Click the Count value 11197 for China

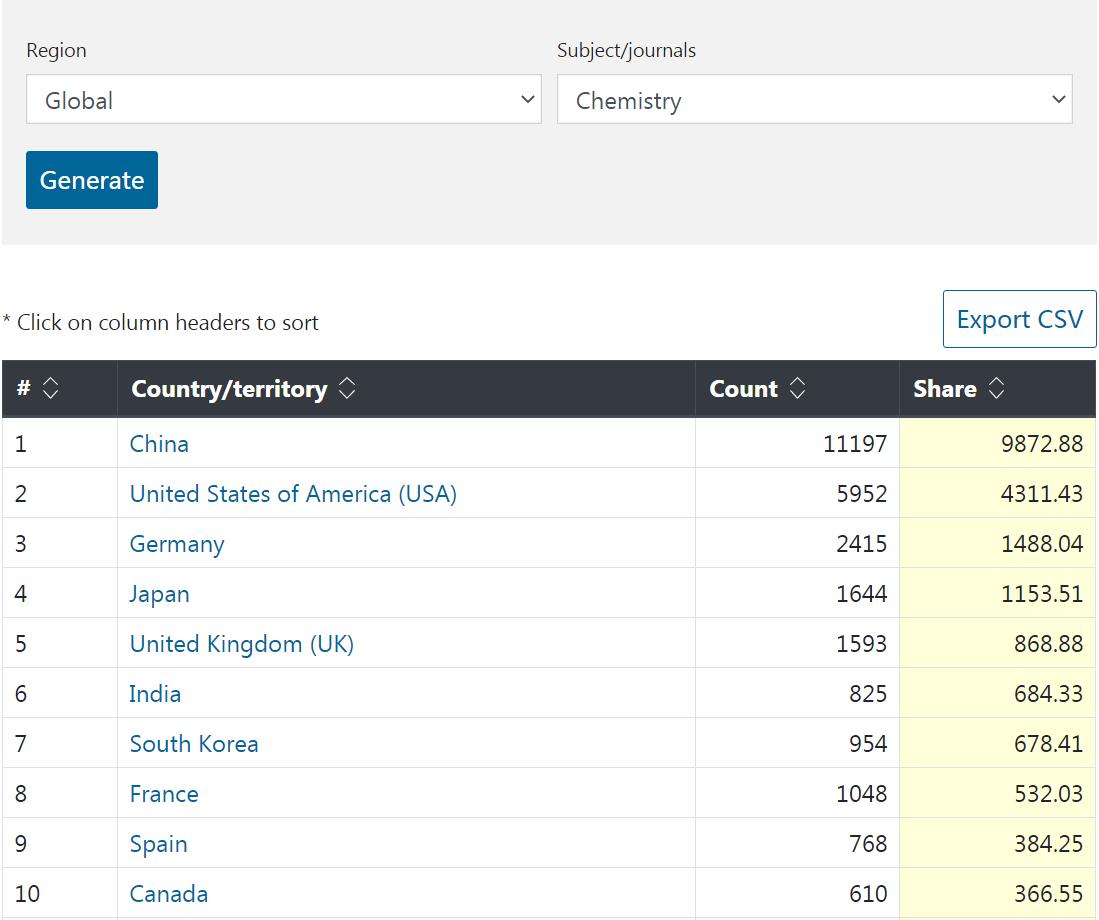(x=854, y=444)
